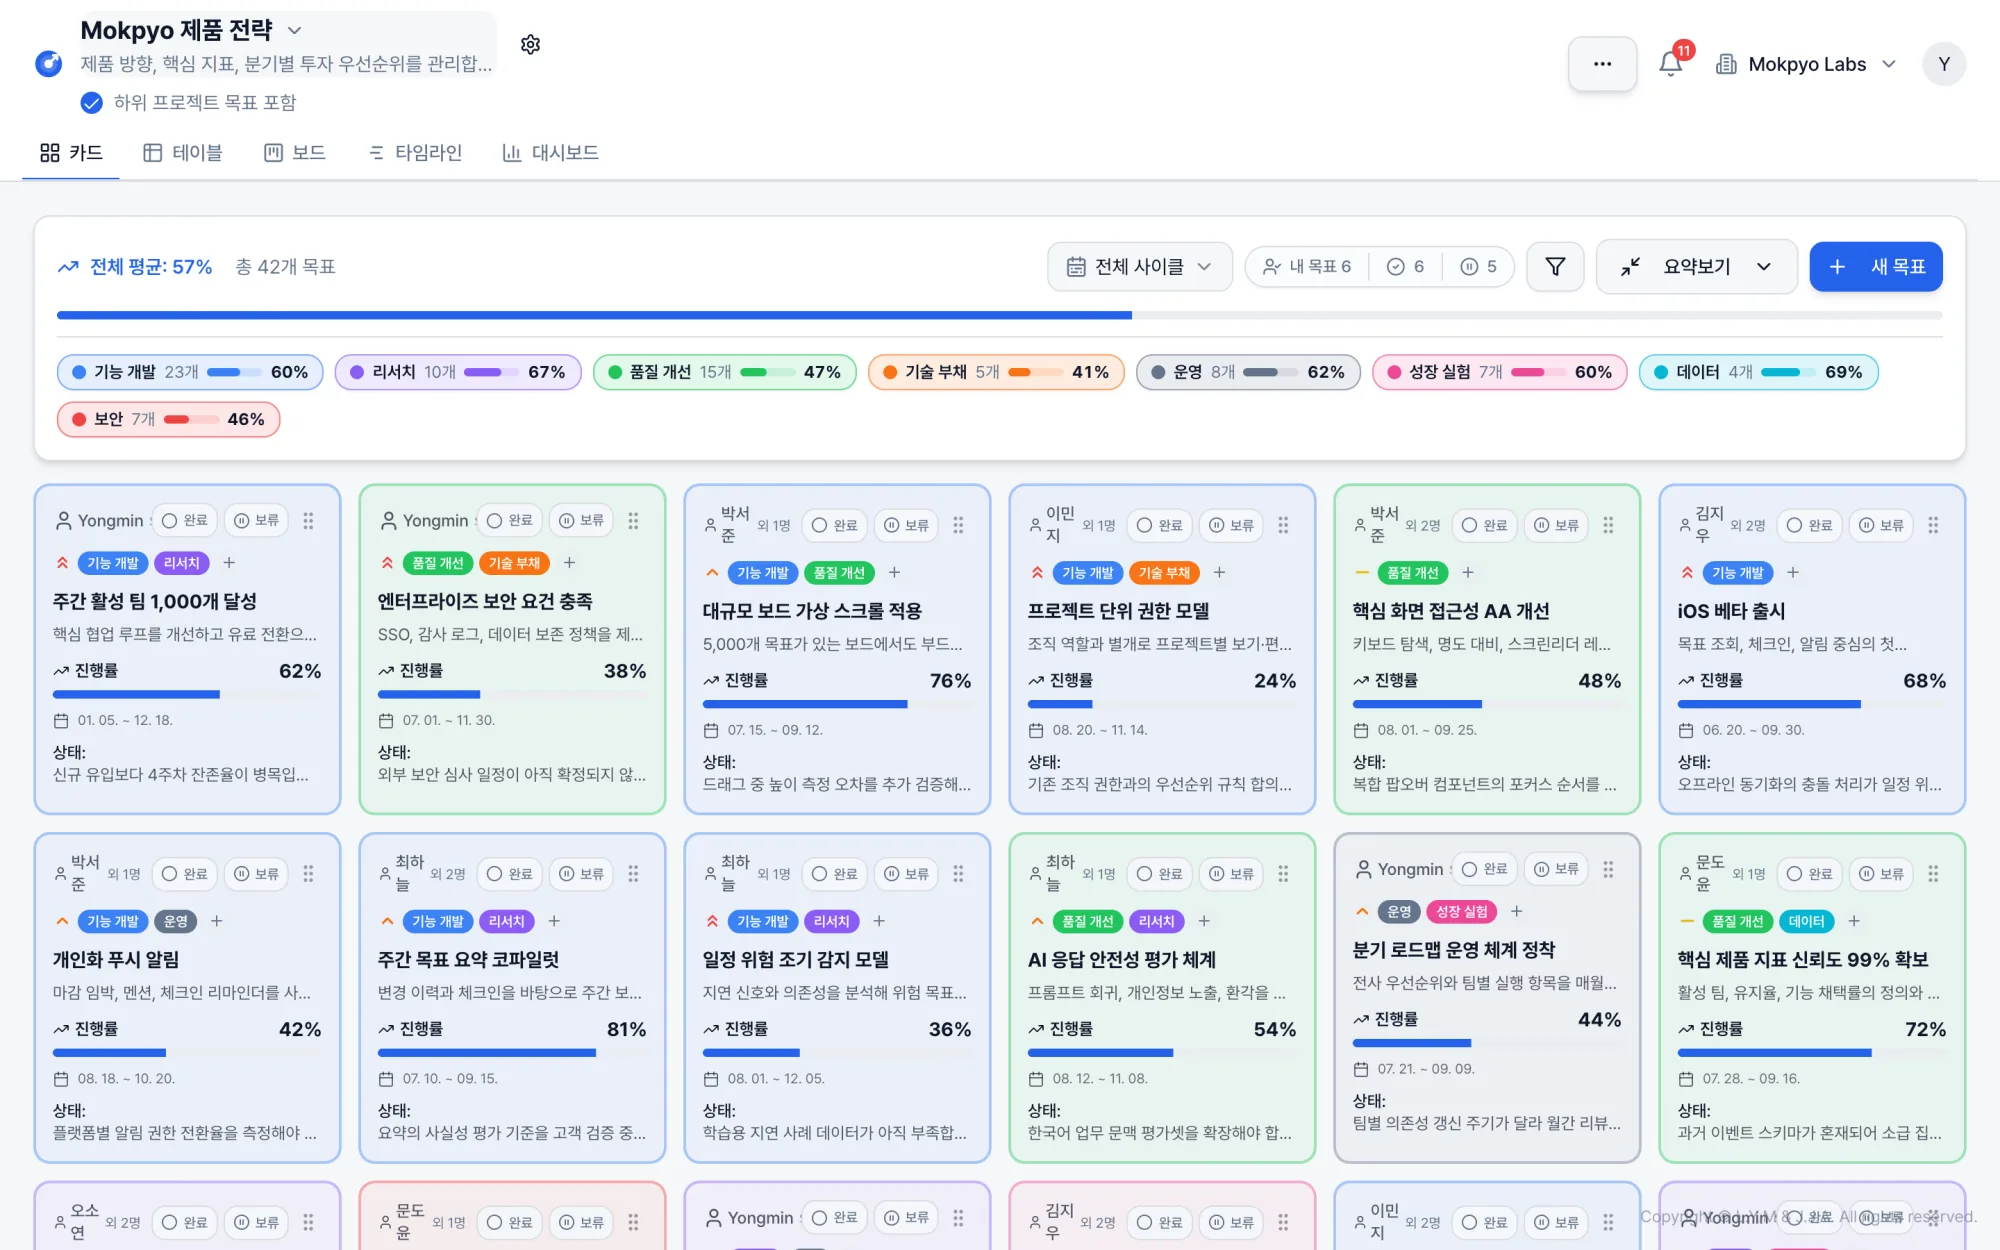The image size is (2000, 1250).
Task: Click drag handle on iOS 베타 출시 card
Action: [1933, 525]
